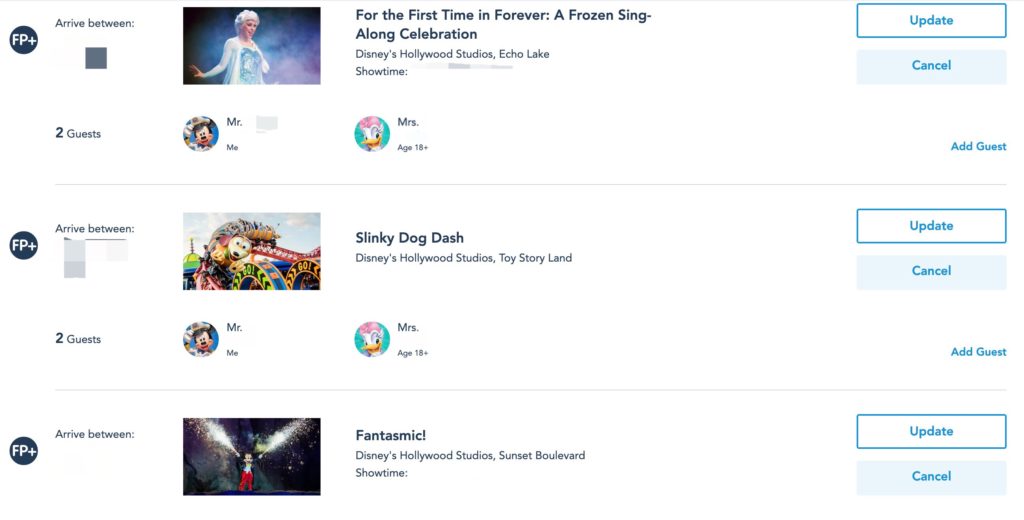Add Guest to Slinky Dog Dash reservation

pos(978,352)
